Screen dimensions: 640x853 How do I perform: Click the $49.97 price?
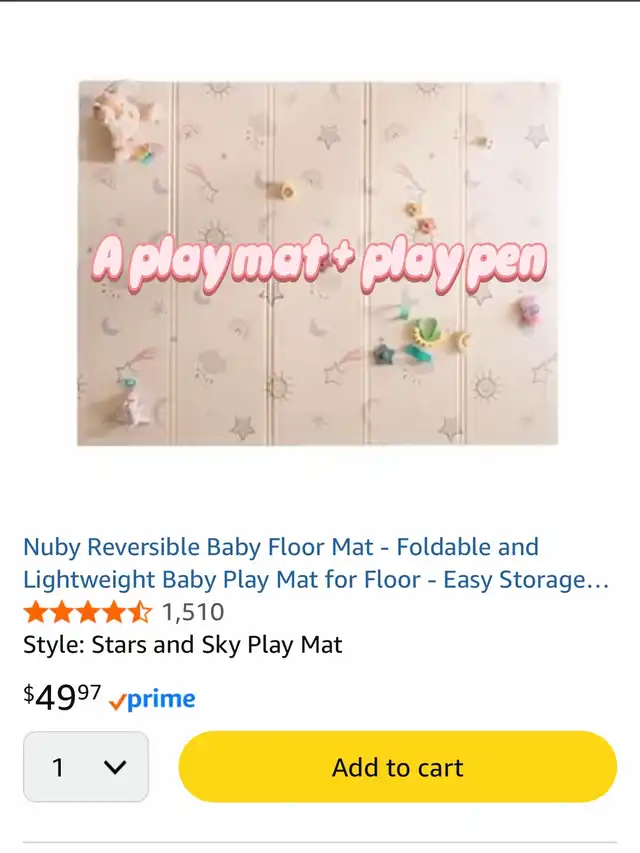tap(62, 697)
